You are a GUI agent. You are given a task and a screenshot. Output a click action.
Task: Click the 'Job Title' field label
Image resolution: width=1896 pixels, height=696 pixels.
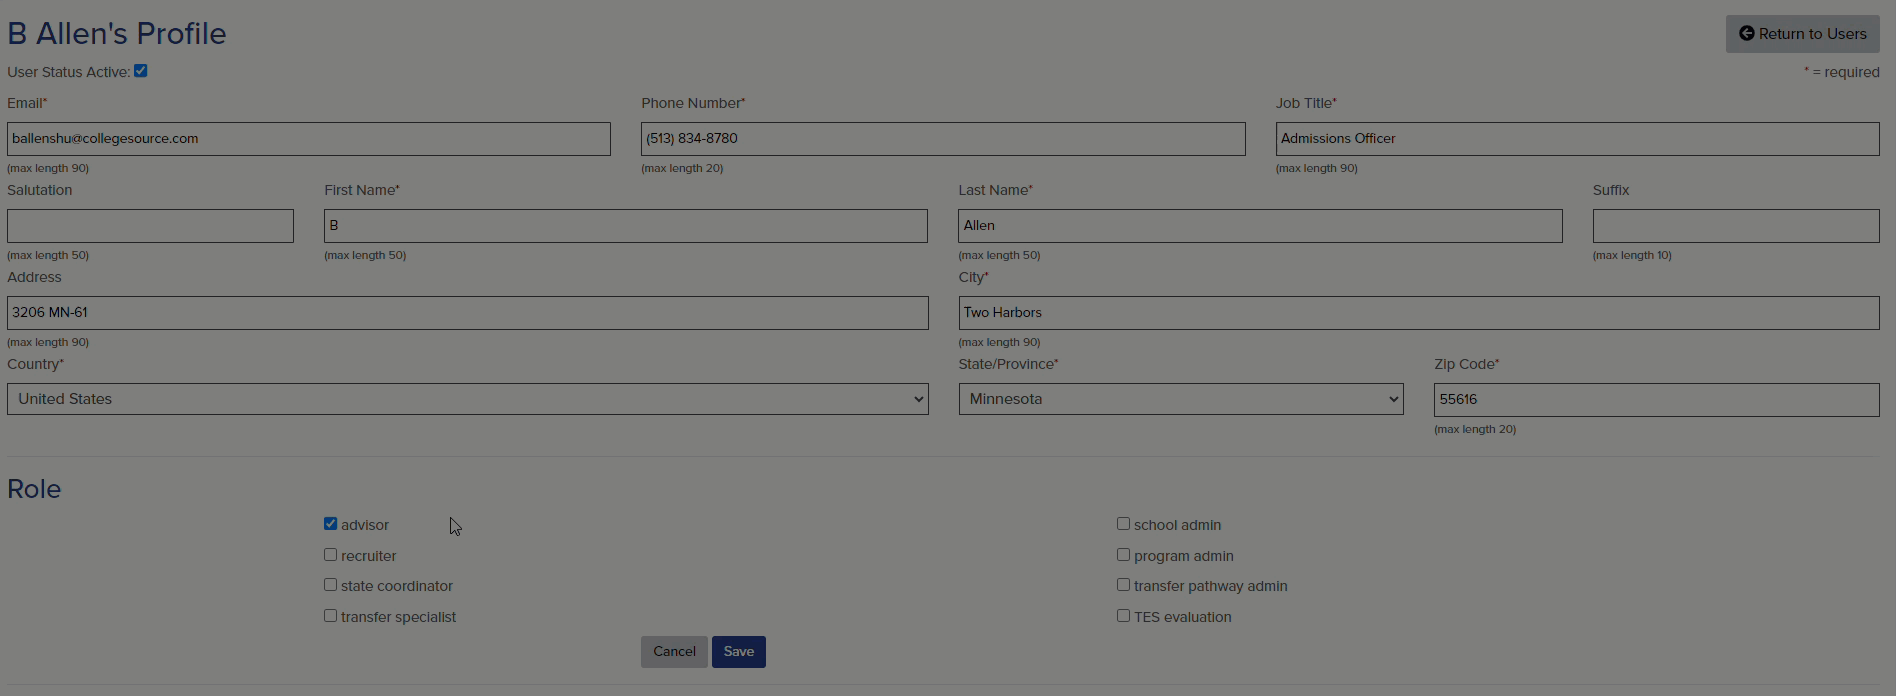coord(1305,103)
